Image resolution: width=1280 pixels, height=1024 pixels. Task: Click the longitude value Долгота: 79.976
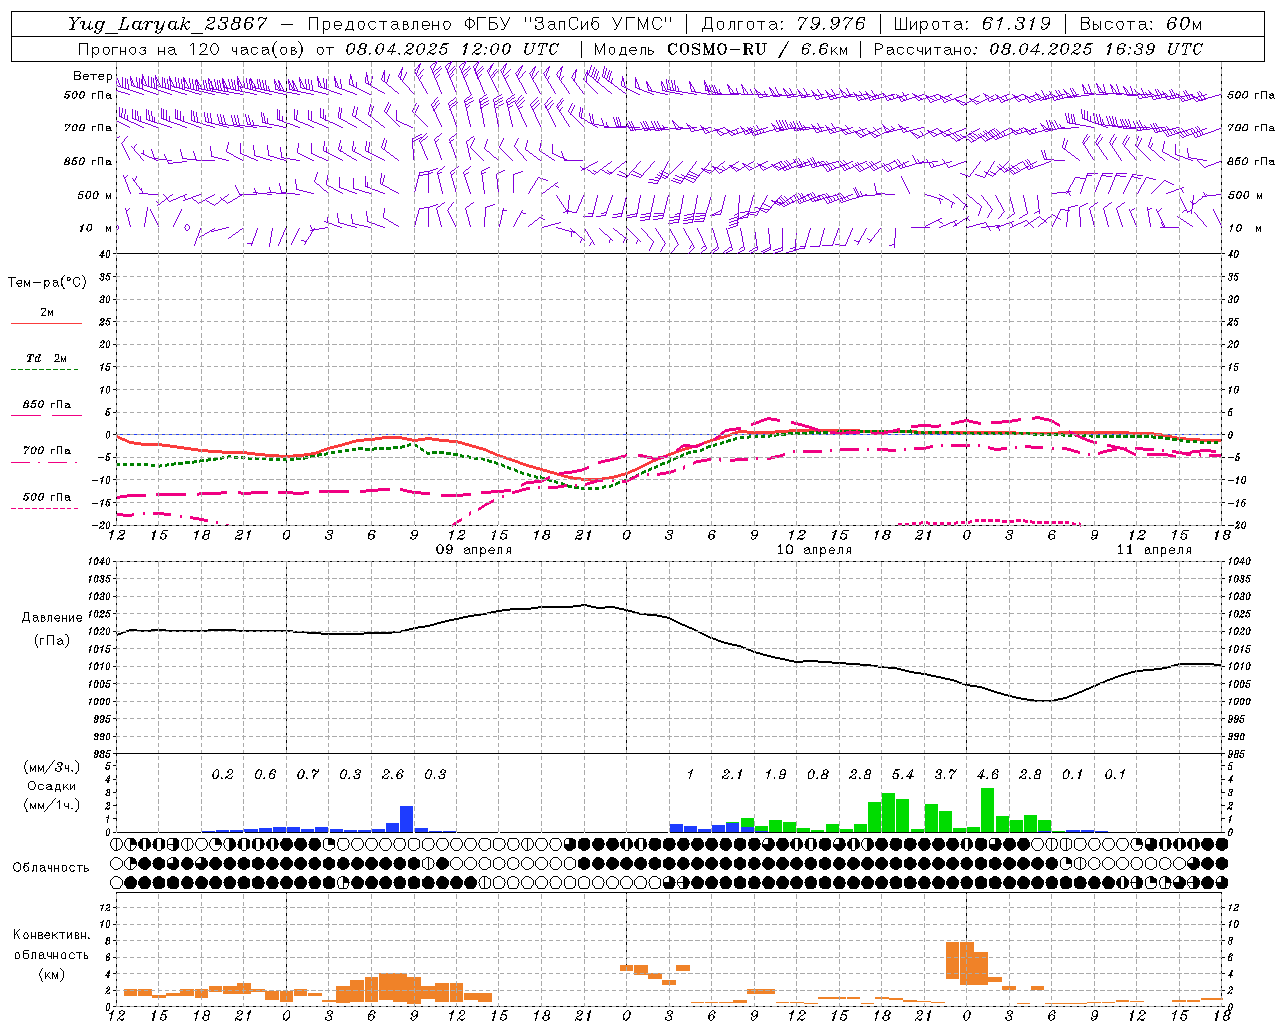pos(784,24)
